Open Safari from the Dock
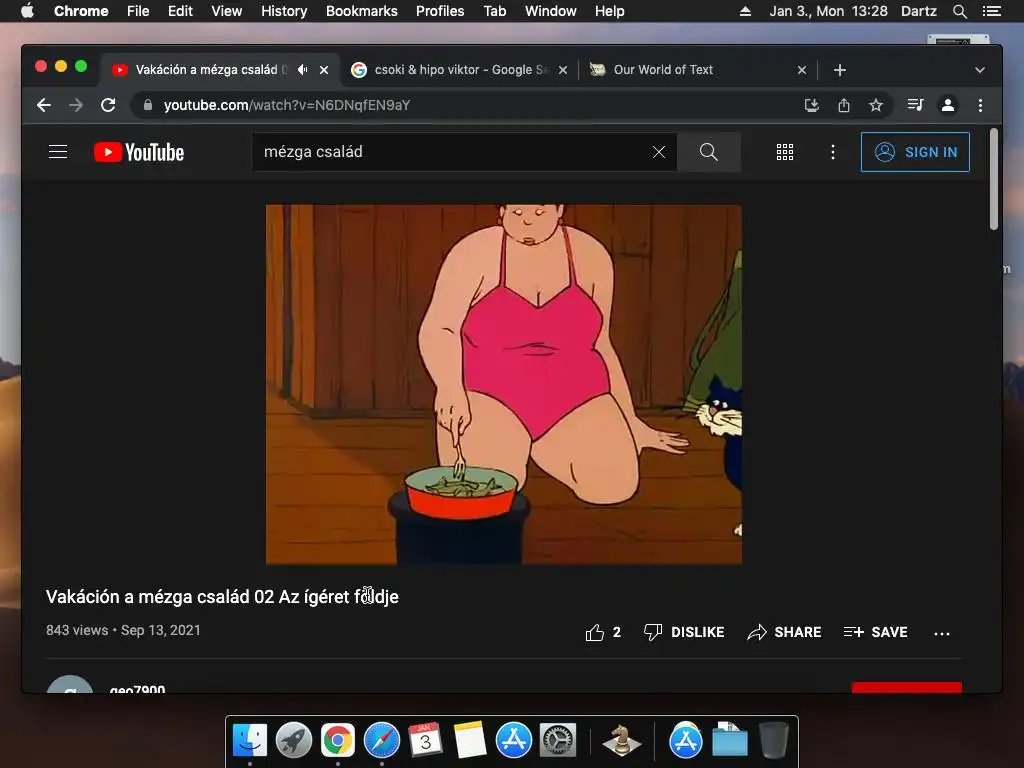Image resolution: width=1024 pixels, height=768 pixels. [x=381, y=741]
